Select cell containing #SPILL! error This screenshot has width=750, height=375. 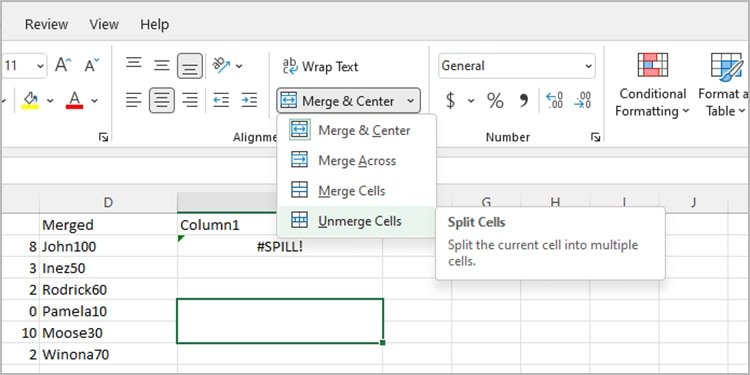pos(280,247)
